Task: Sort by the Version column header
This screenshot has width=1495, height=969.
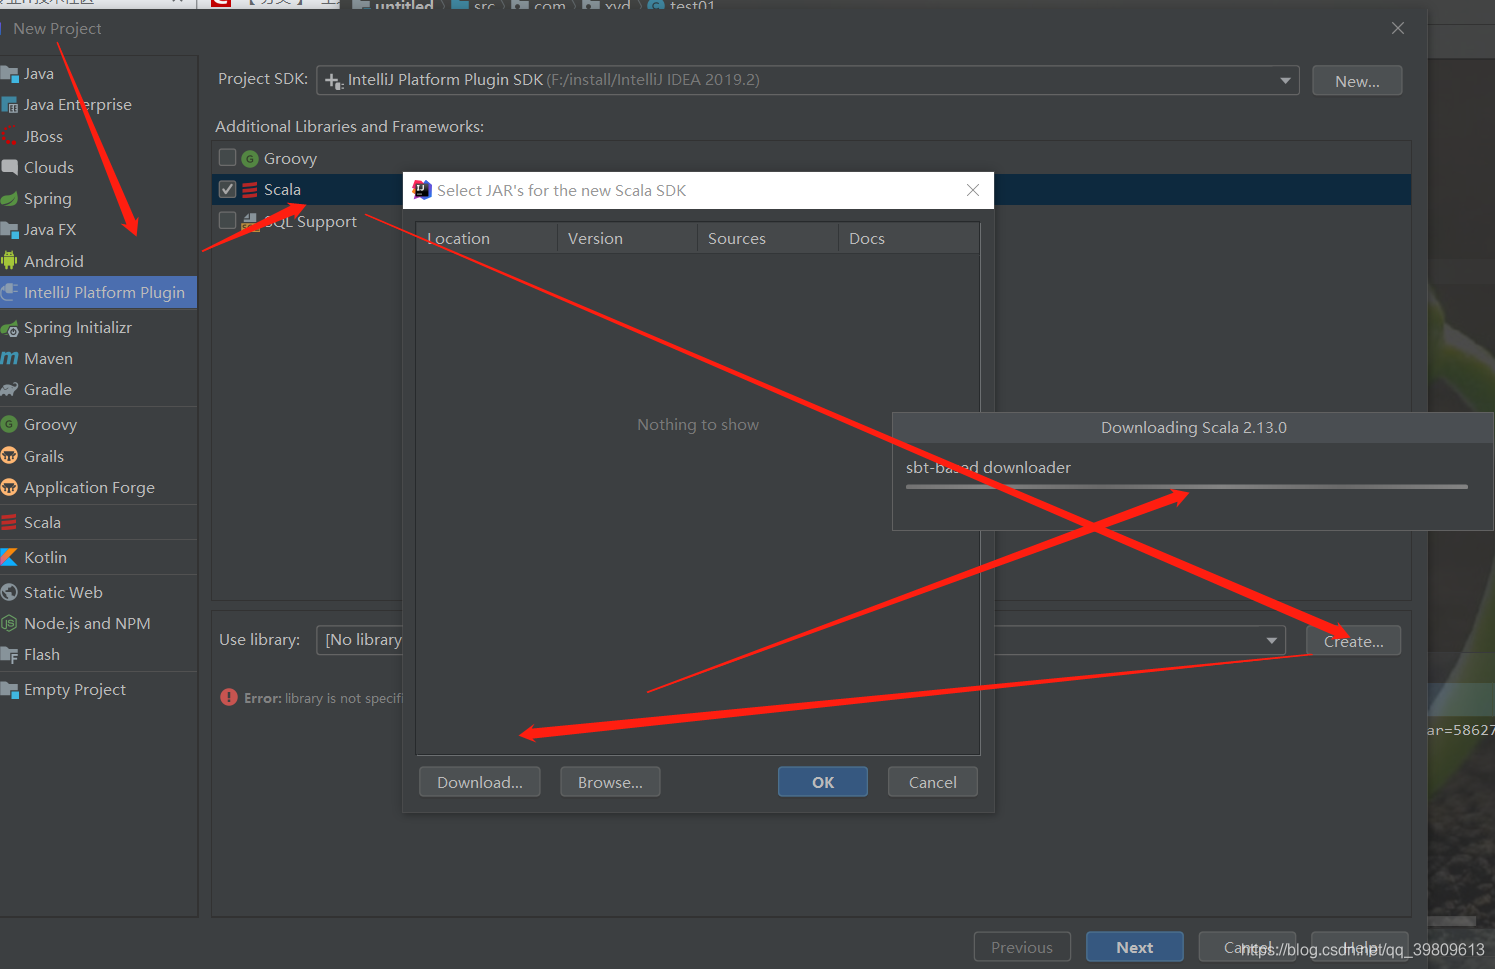Action: [x=627, y=238]
